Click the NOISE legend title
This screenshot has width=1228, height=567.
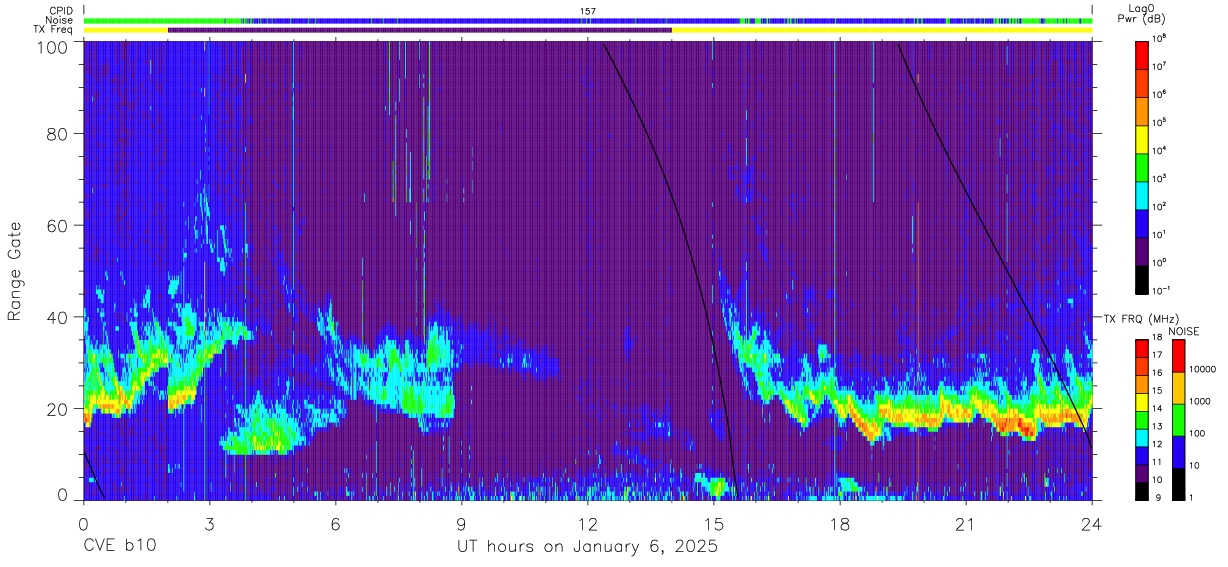tap(1183, 330)
